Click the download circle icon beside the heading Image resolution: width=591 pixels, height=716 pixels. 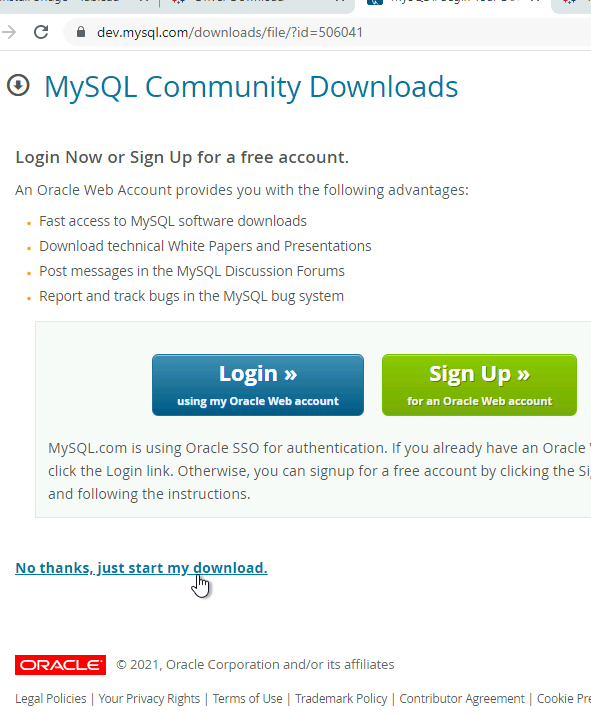tap(18, 85)
